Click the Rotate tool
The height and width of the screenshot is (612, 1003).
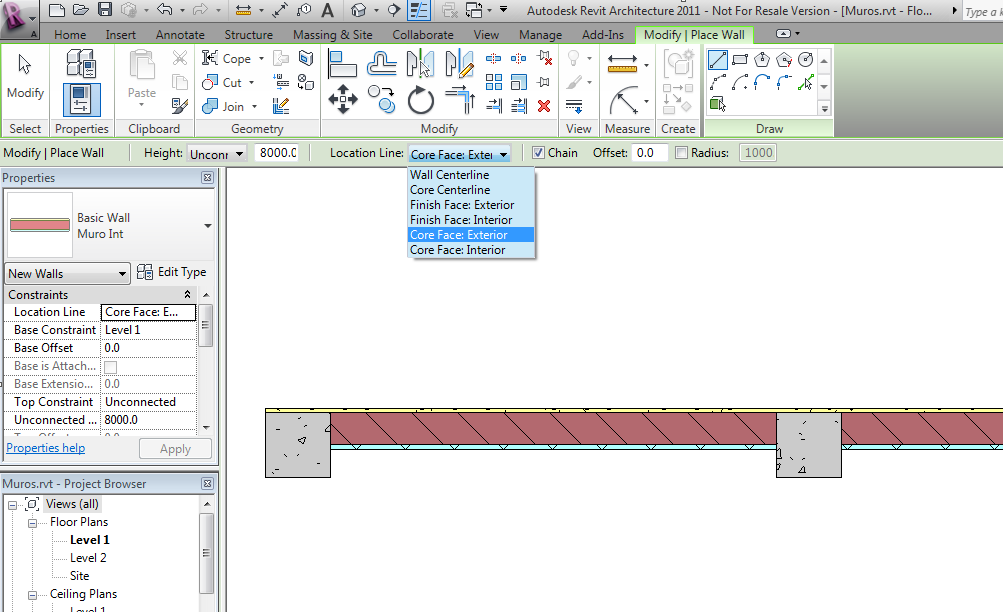point(420,100)
